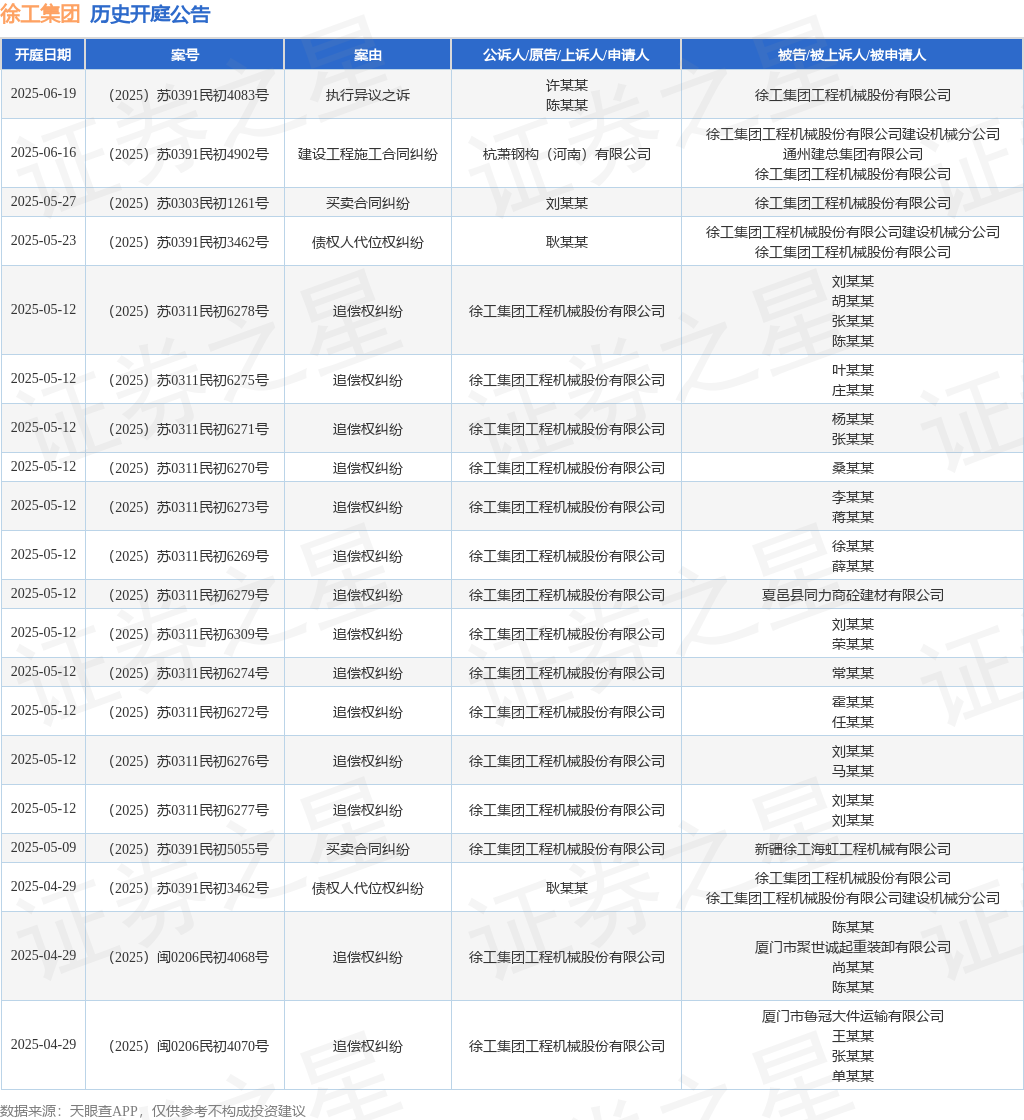The image size is (1024, 1120).
Task: Click the 案由 column header
Action: click(x=368, y=54)
